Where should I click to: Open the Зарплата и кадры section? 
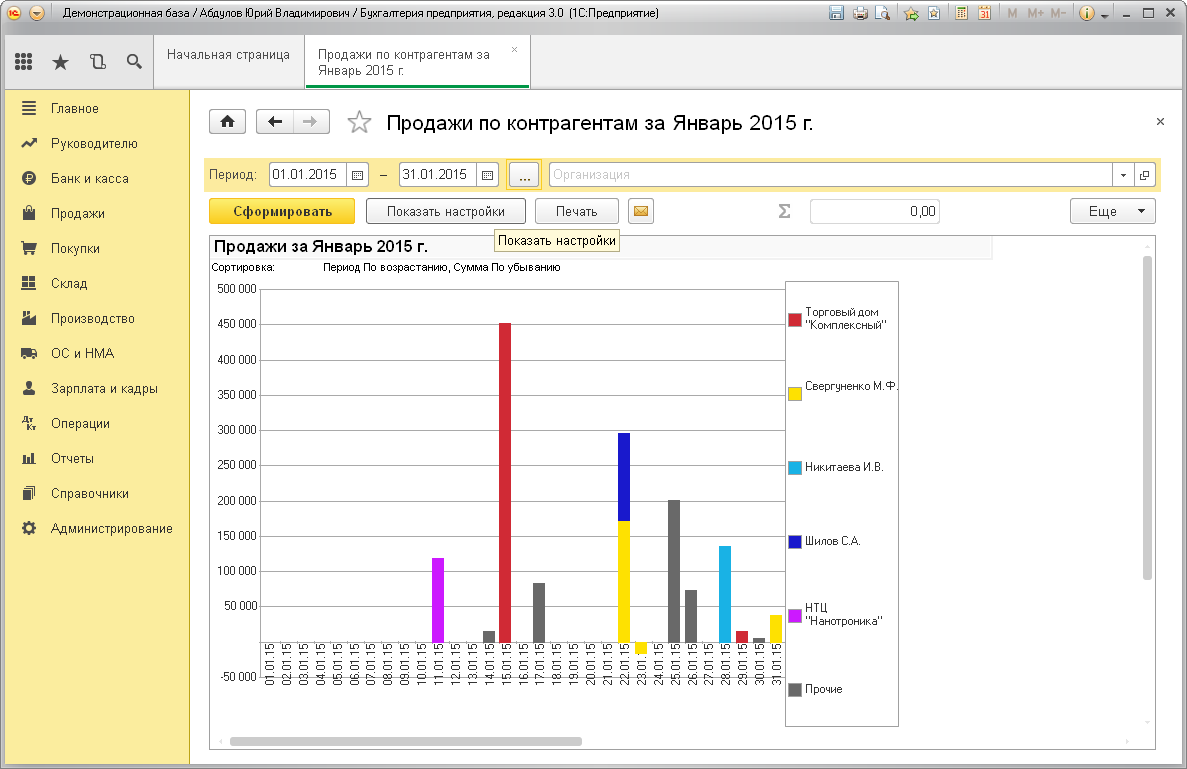pos(104,388)
